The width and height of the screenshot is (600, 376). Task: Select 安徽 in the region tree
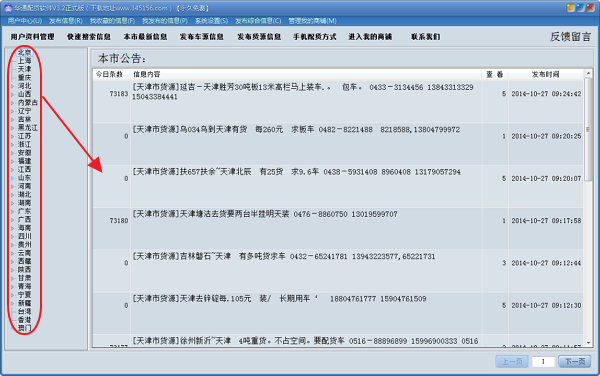24,153
